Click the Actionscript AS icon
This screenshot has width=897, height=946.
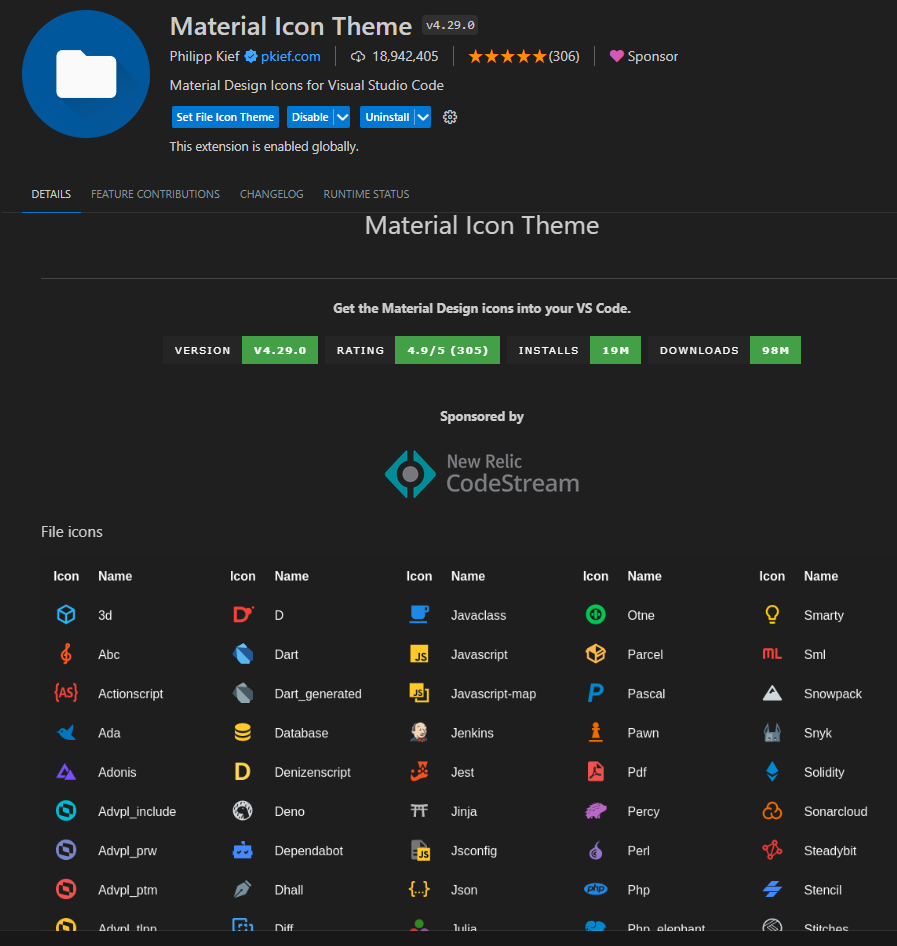66,693
